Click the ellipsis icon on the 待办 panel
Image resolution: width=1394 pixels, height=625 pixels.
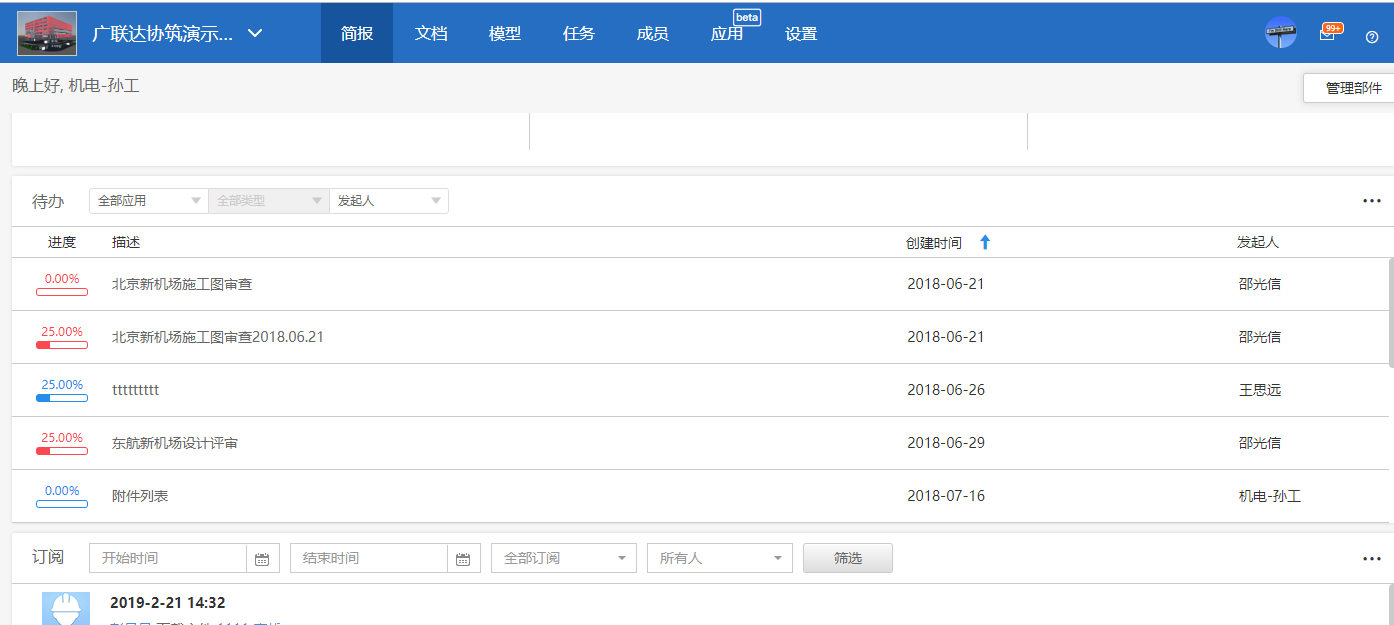pyautogui.click(x=1371, y=200)
